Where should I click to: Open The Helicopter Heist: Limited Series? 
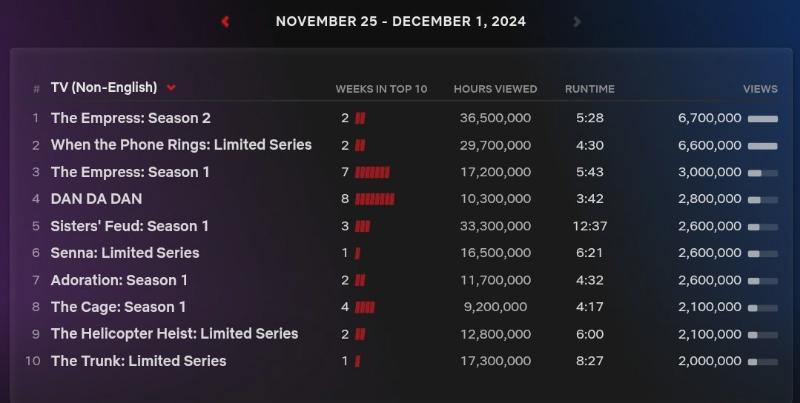click(174, 334)
